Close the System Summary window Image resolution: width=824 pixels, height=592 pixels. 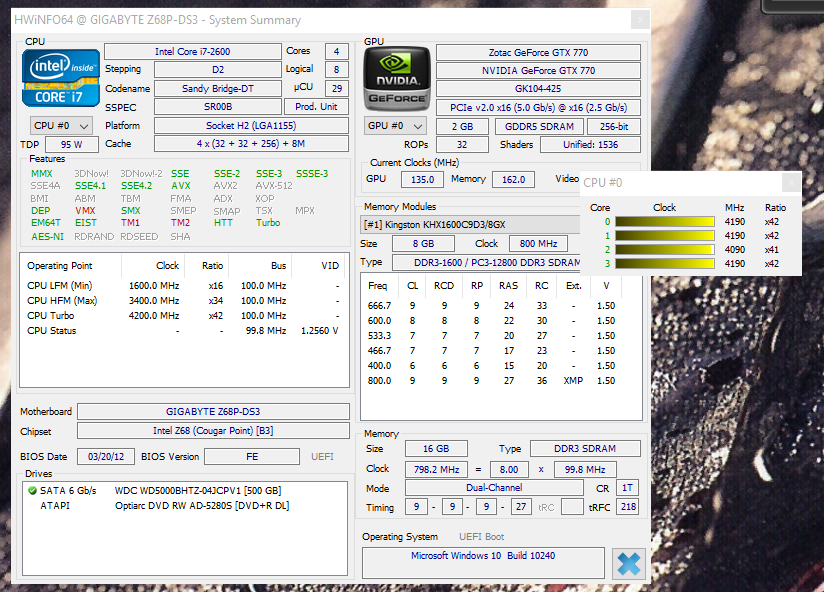(x=640, y=20)
